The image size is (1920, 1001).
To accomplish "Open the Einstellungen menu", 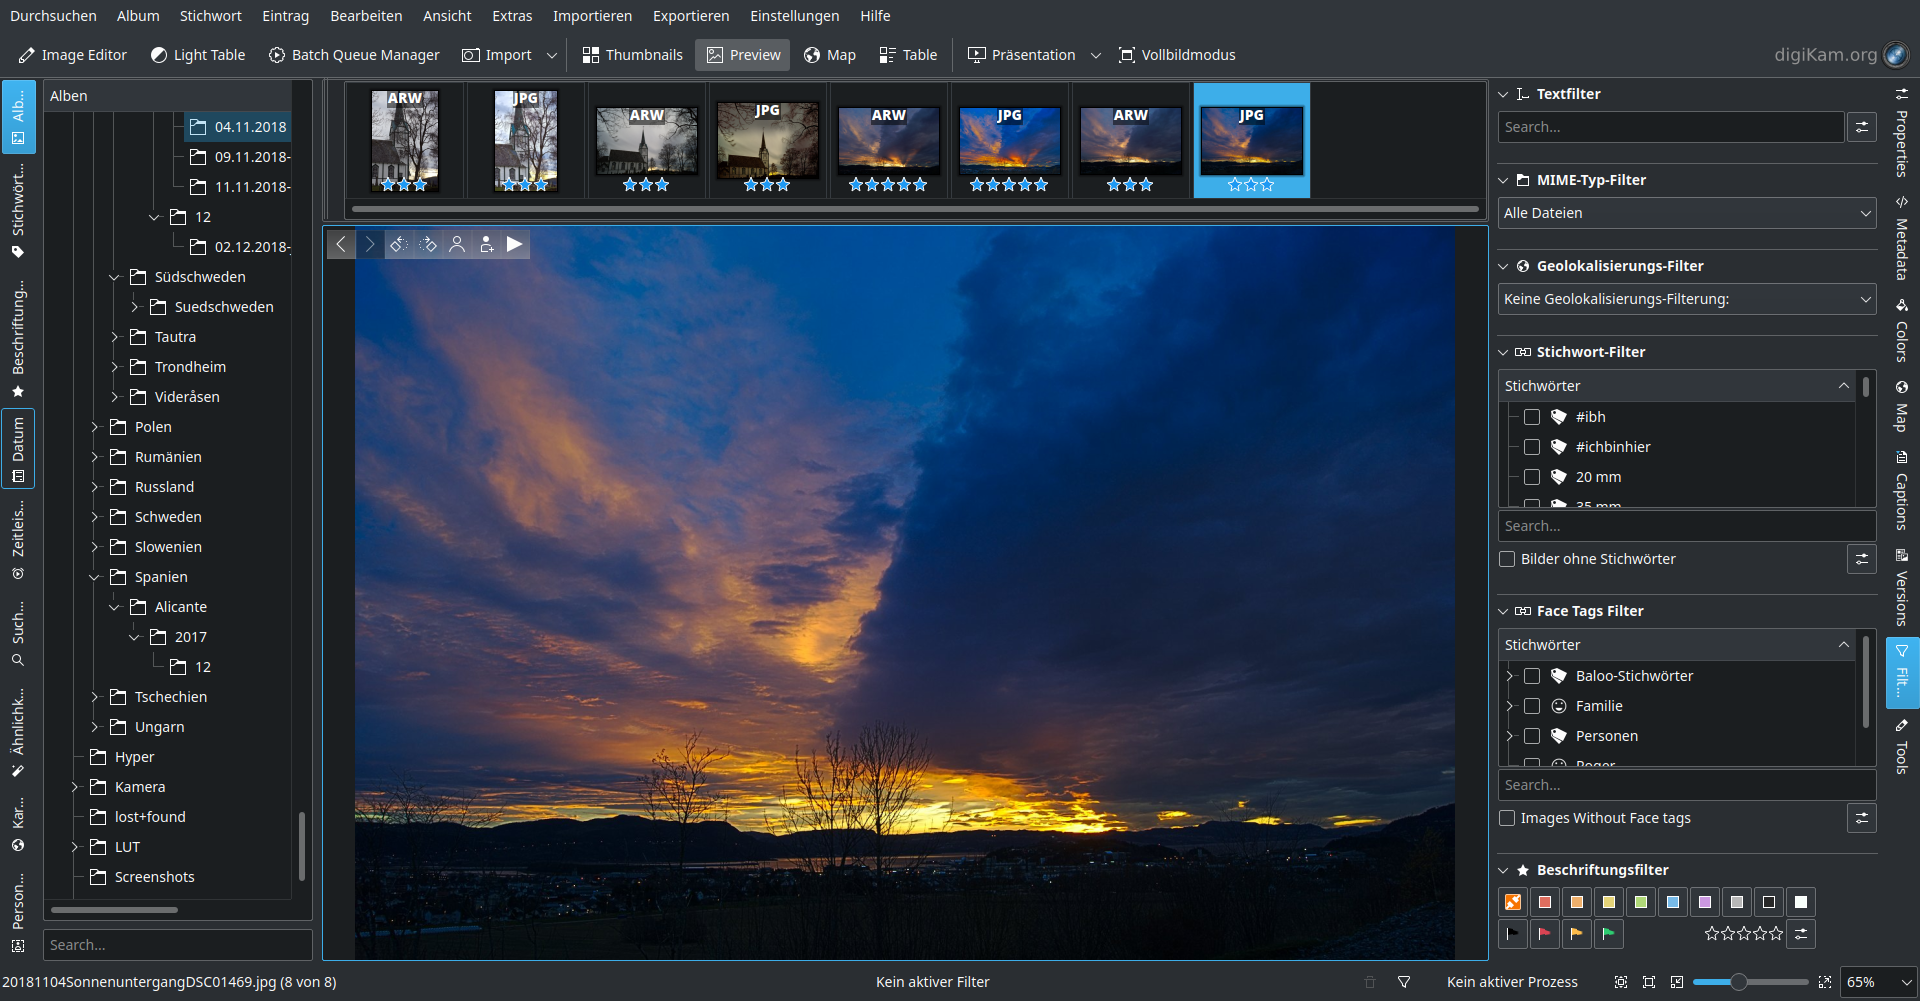I will click(x=795, y=16).
